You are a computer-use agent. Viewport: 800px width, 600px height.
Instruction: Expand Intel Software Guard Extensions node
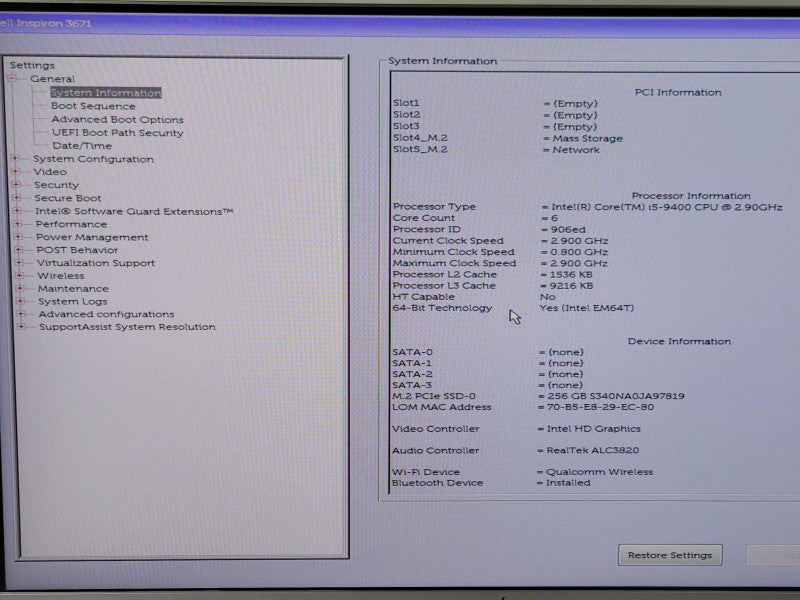click(17, 211)
